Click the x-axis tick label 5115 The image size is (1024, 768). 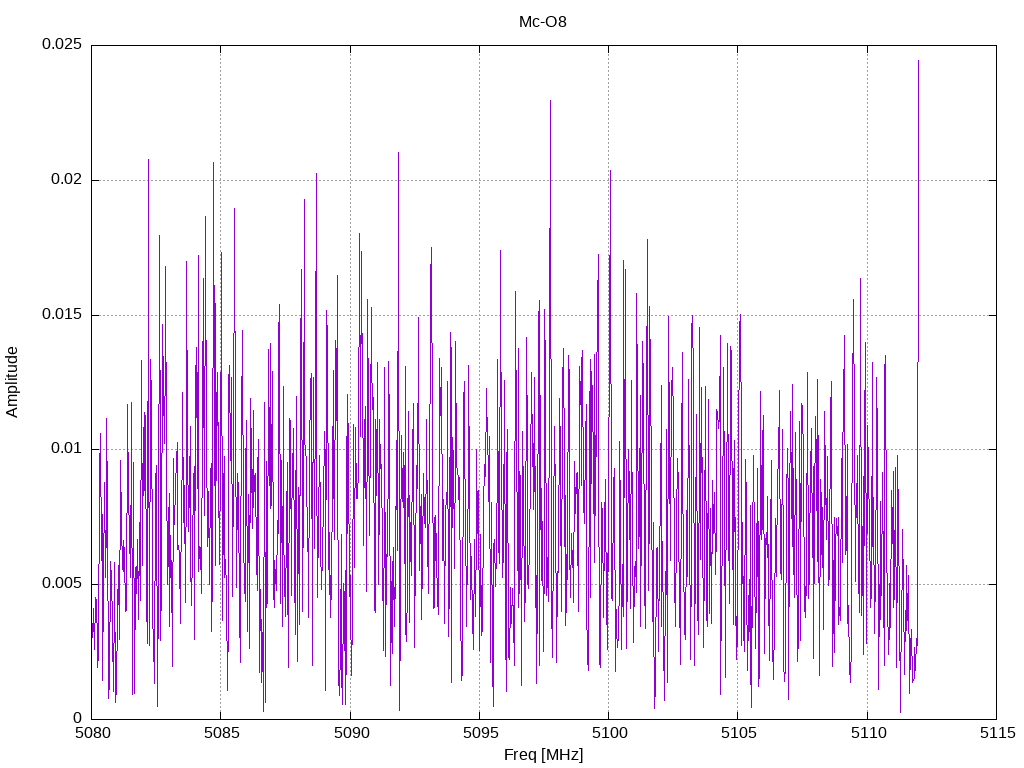(x=997, y=733)
